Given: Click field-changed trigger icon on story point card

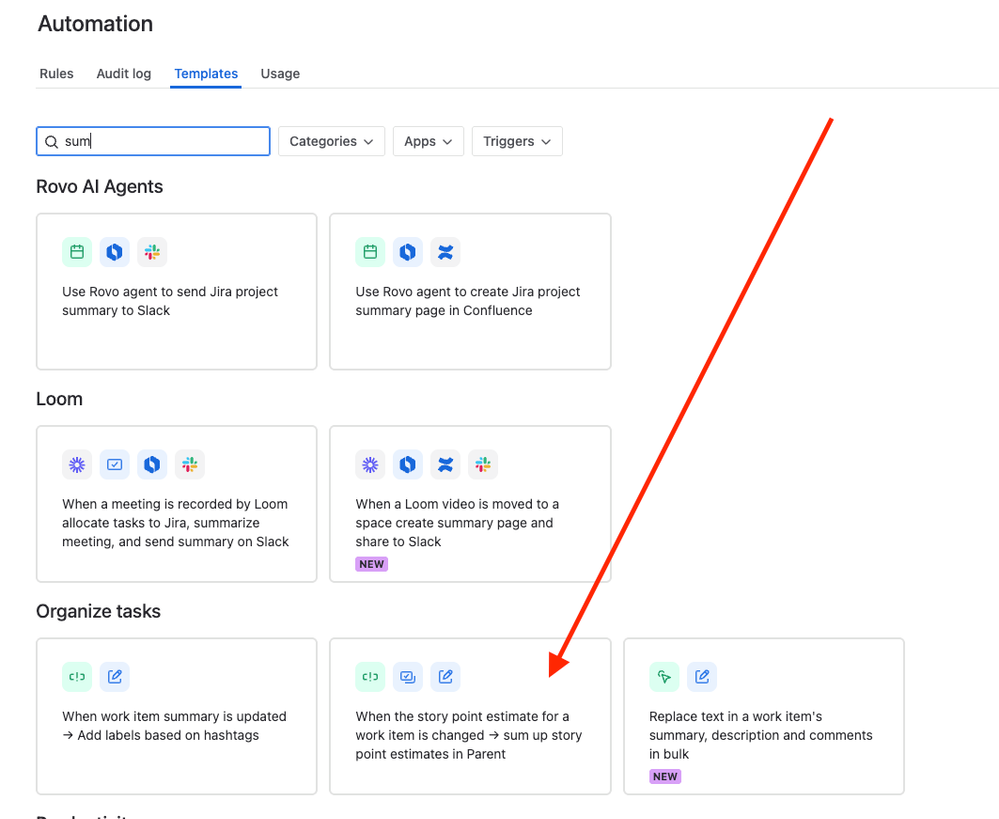Looking at the screenshot, I should [x=370, y=677].
